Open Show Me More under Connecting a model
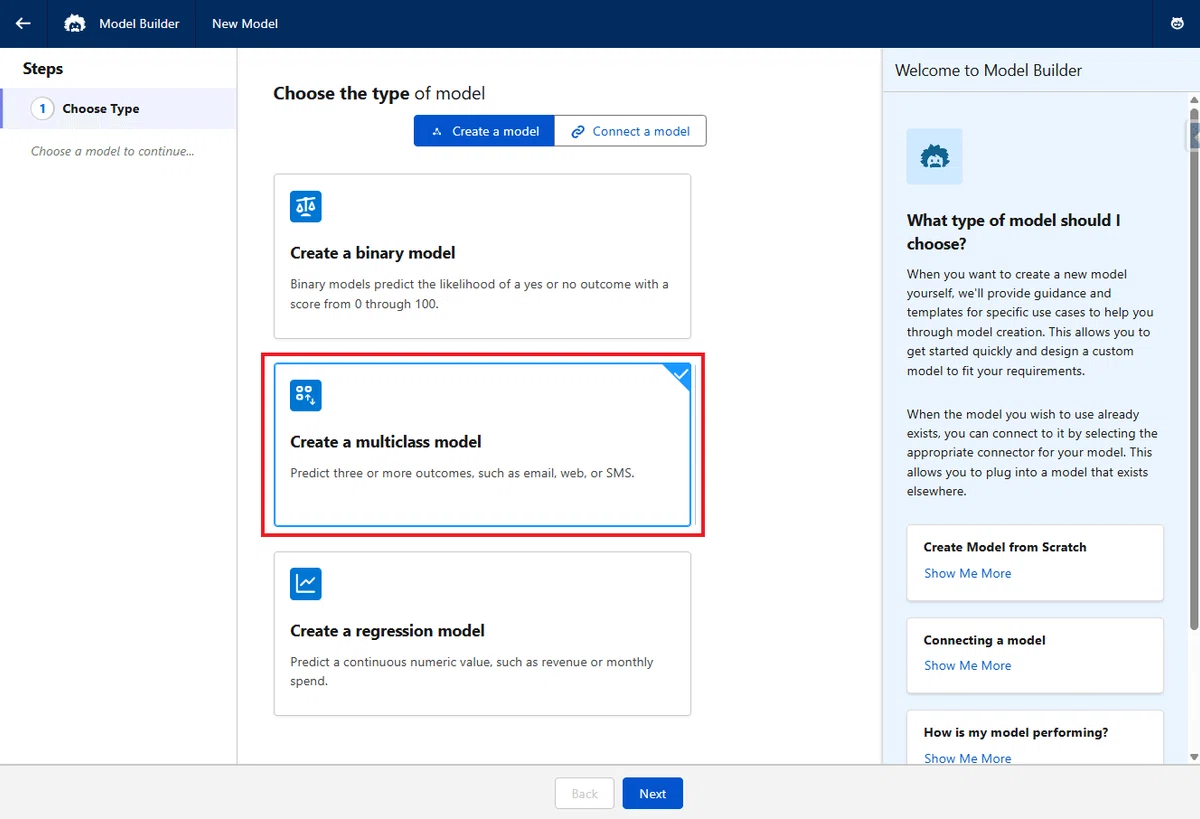1200x819 pixels. click(x=967, y=665)
